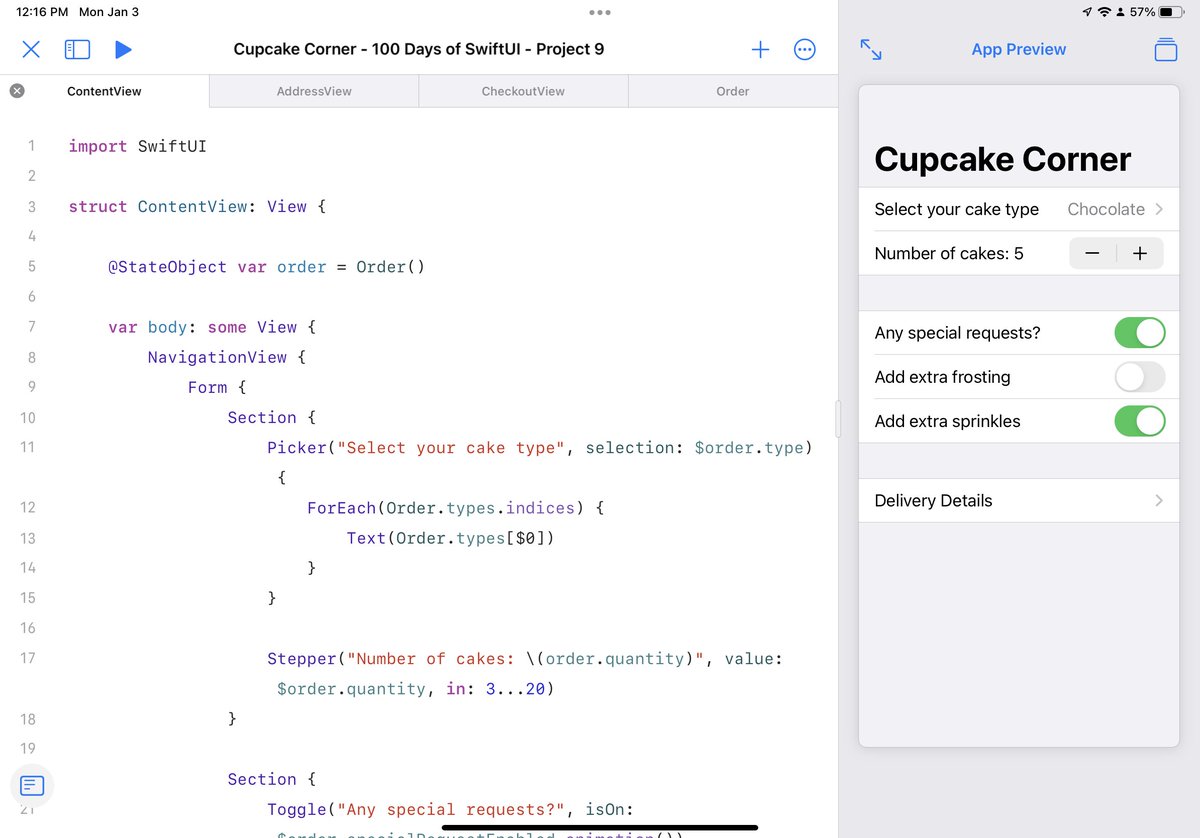Screen dimensions: 1200x838
Task: Enable the Add extra frosting toggle
Action: point(1140,377)
